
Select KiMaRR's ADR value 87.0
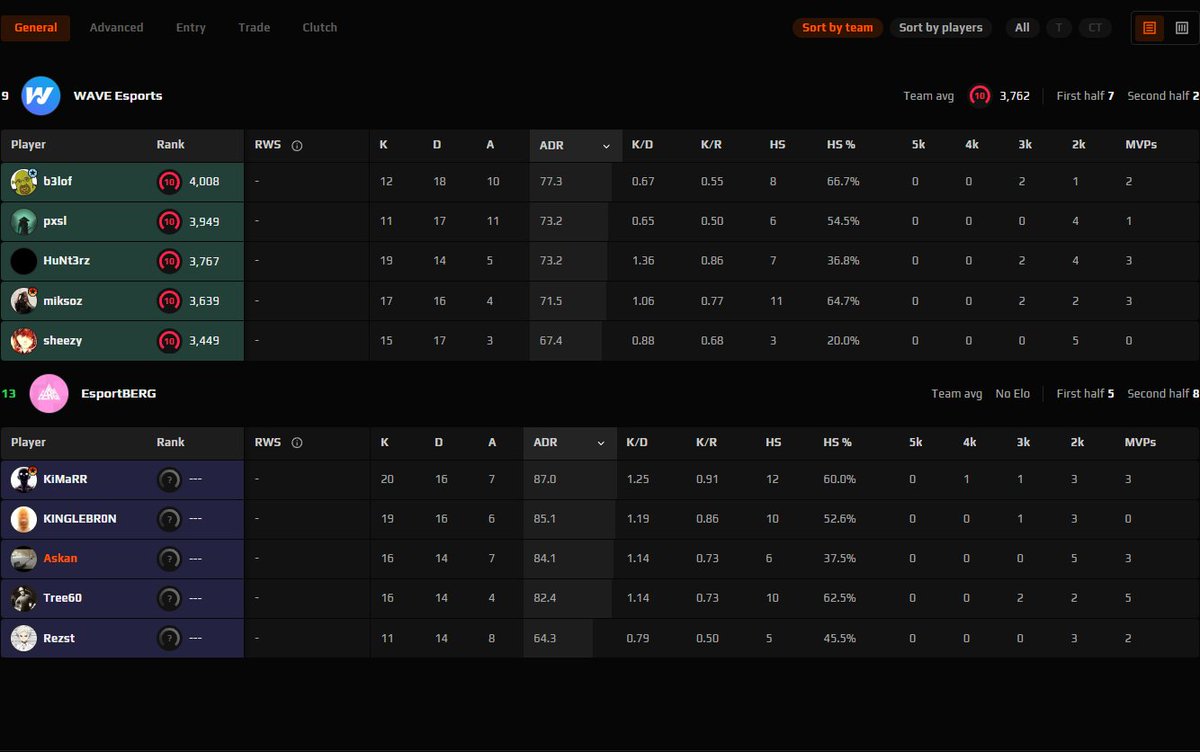click(x=545, y=479)
